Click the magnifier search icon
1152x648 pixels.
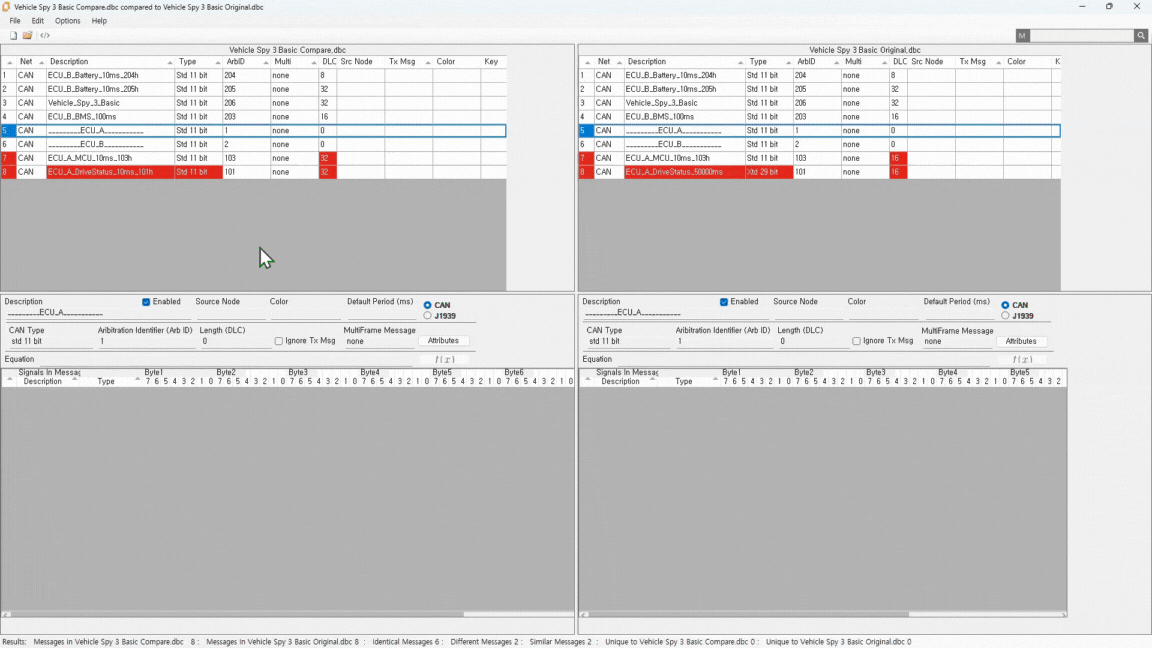(x=1140, y=36)
